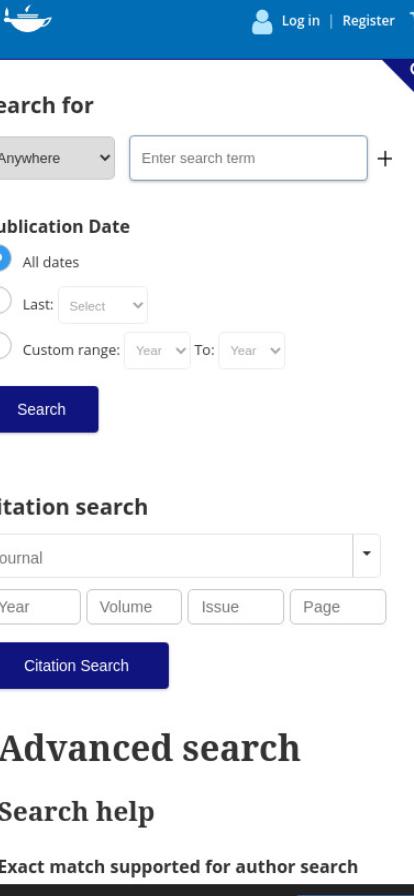414x896 pixels.
Task: Click the oil lamp site logo
Action: pyautogui.click(x=27, y=19)
